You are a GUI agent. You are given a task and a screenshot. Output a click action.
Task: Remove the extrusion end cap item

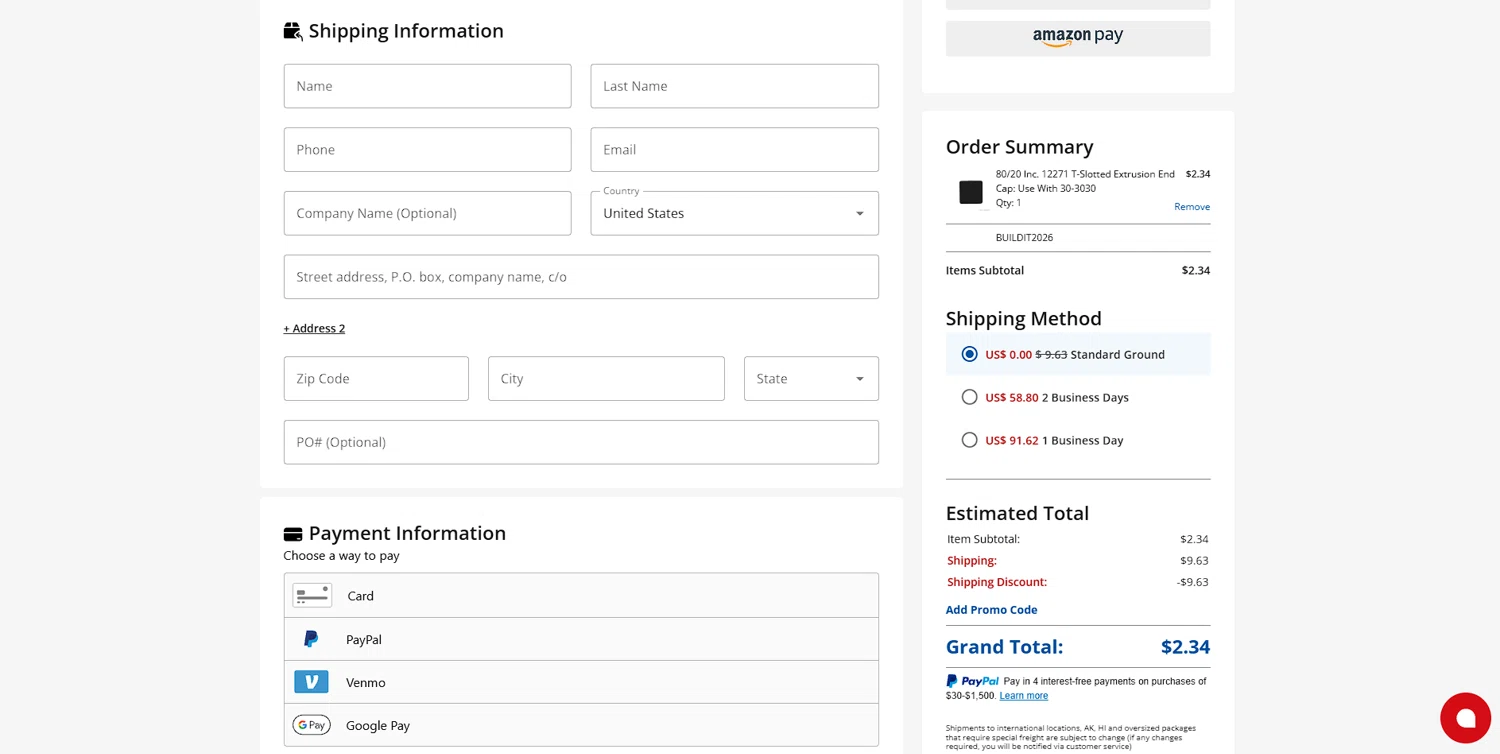[x=1192, y=207]
